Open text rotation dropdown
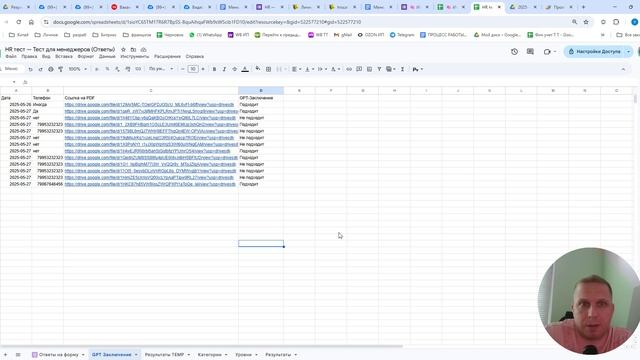Viewport: 640px width, 360px height. (x=335, y=69)
